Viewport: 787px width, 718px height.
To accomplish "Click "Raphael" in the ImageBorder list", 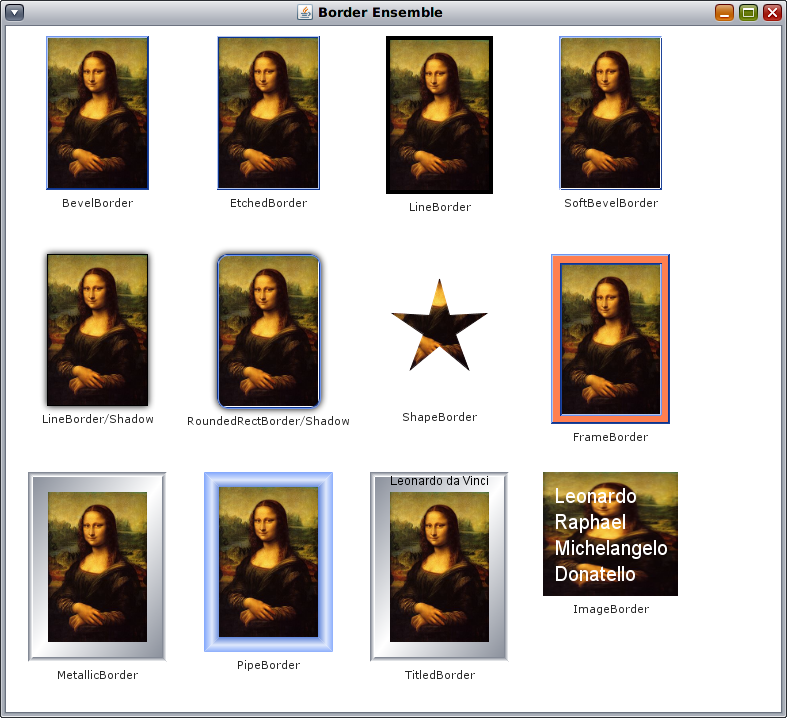I will pos(590,522).
